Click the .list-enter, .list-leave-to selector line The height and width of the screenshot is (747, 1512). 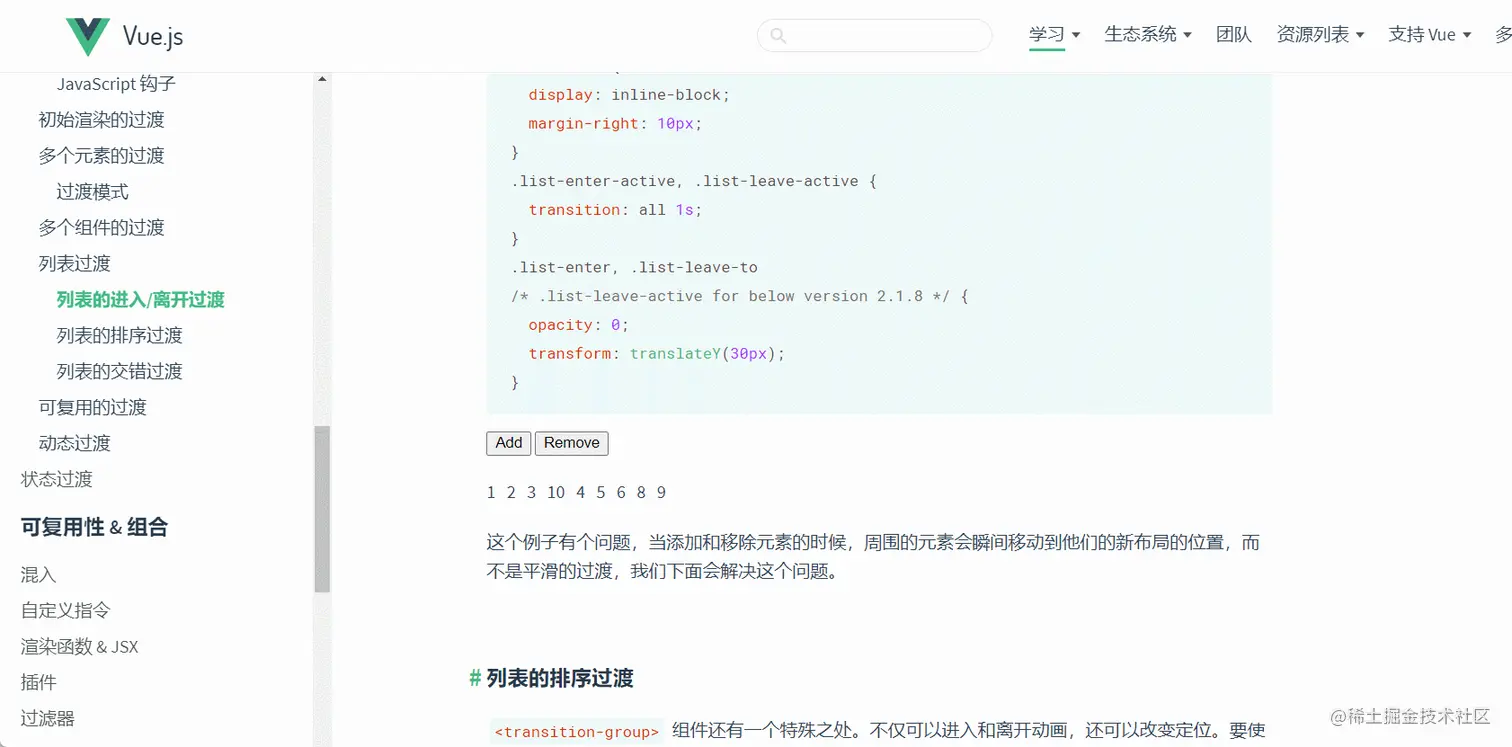pyautogui.click(x=634, y=268)
